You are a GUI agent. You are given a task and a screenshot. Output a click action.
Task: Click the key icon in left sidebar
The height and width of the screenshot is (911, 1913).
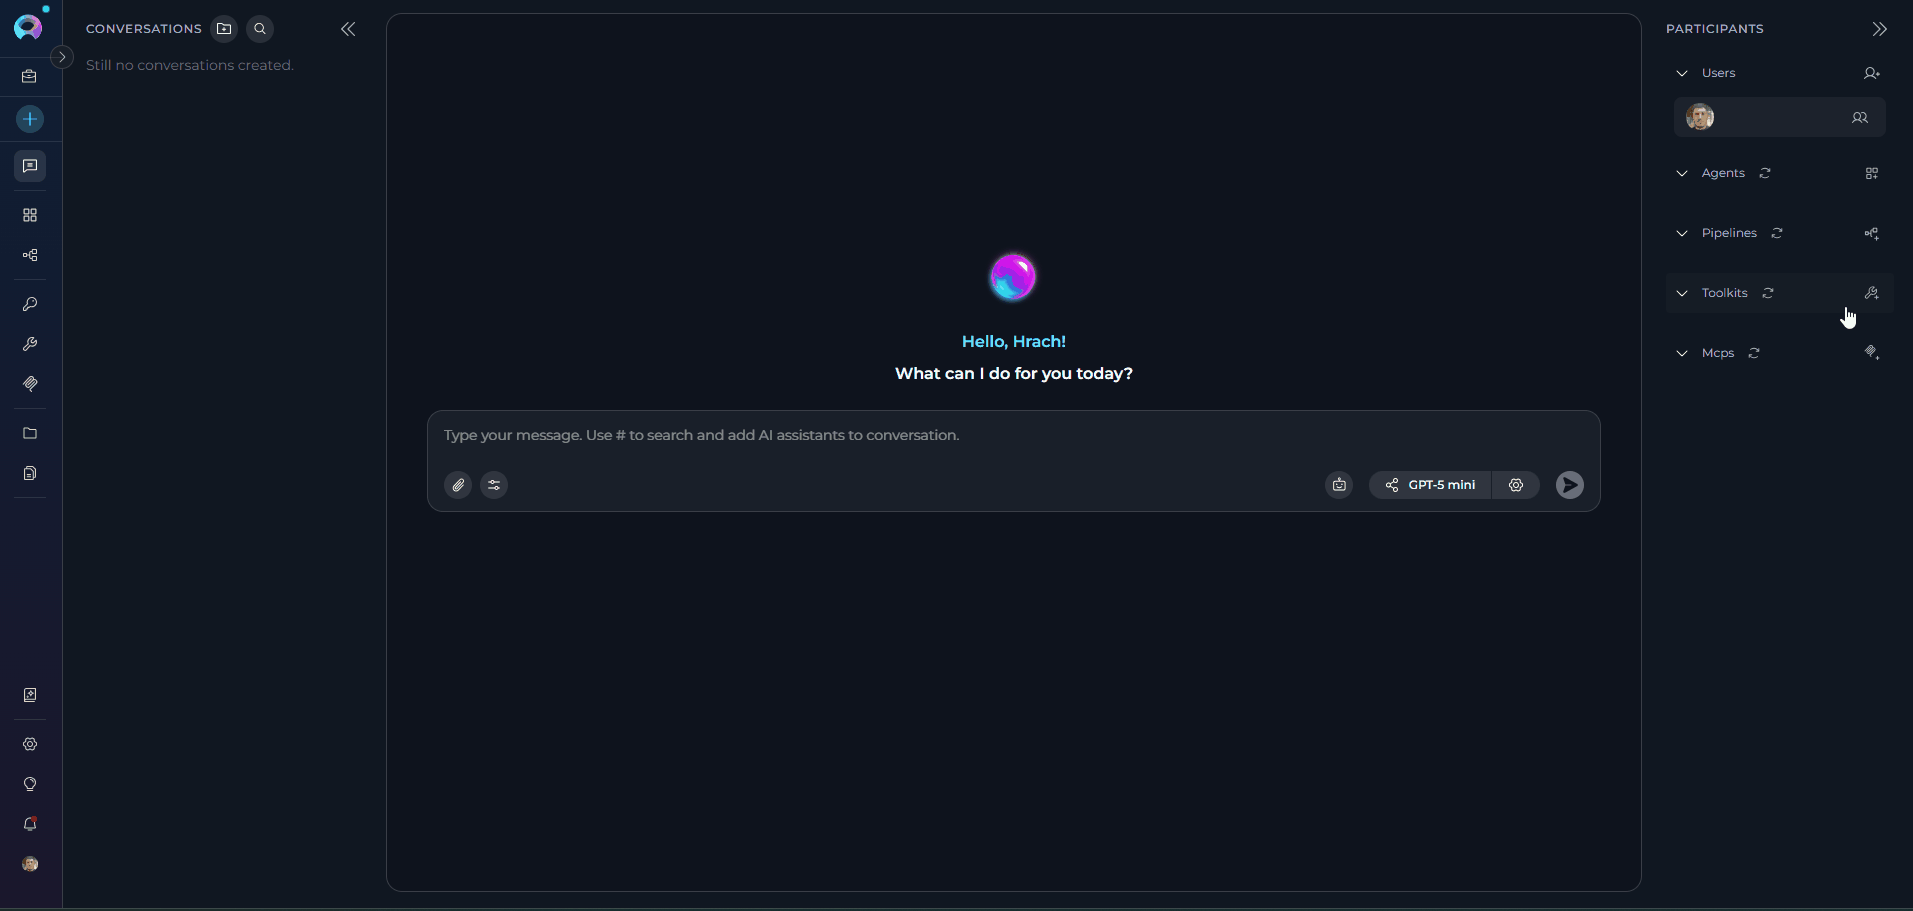[x=30, y=304]
